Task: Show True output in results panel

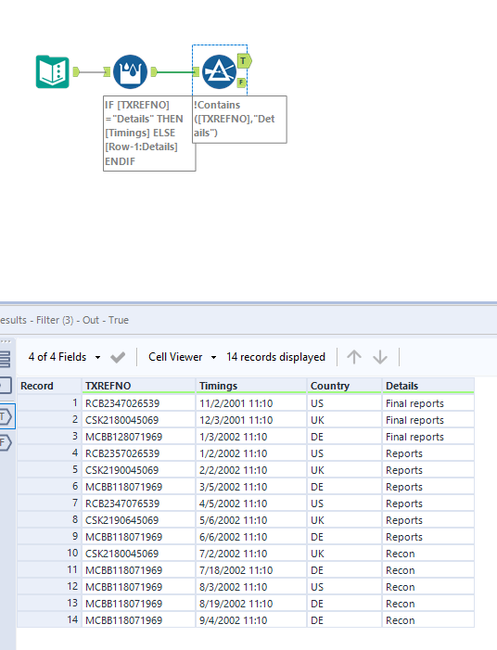Action: pyautogui.click(x=7, y=416)
